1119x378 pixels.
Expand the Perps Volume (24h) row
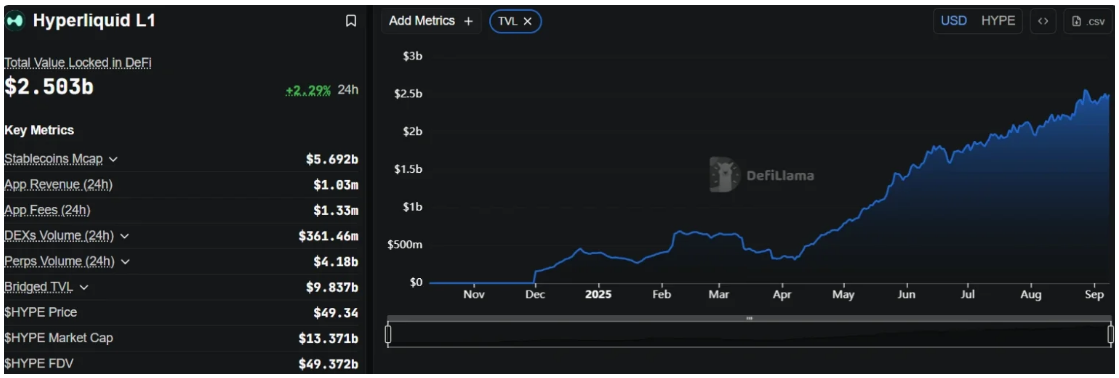point(126,261)
